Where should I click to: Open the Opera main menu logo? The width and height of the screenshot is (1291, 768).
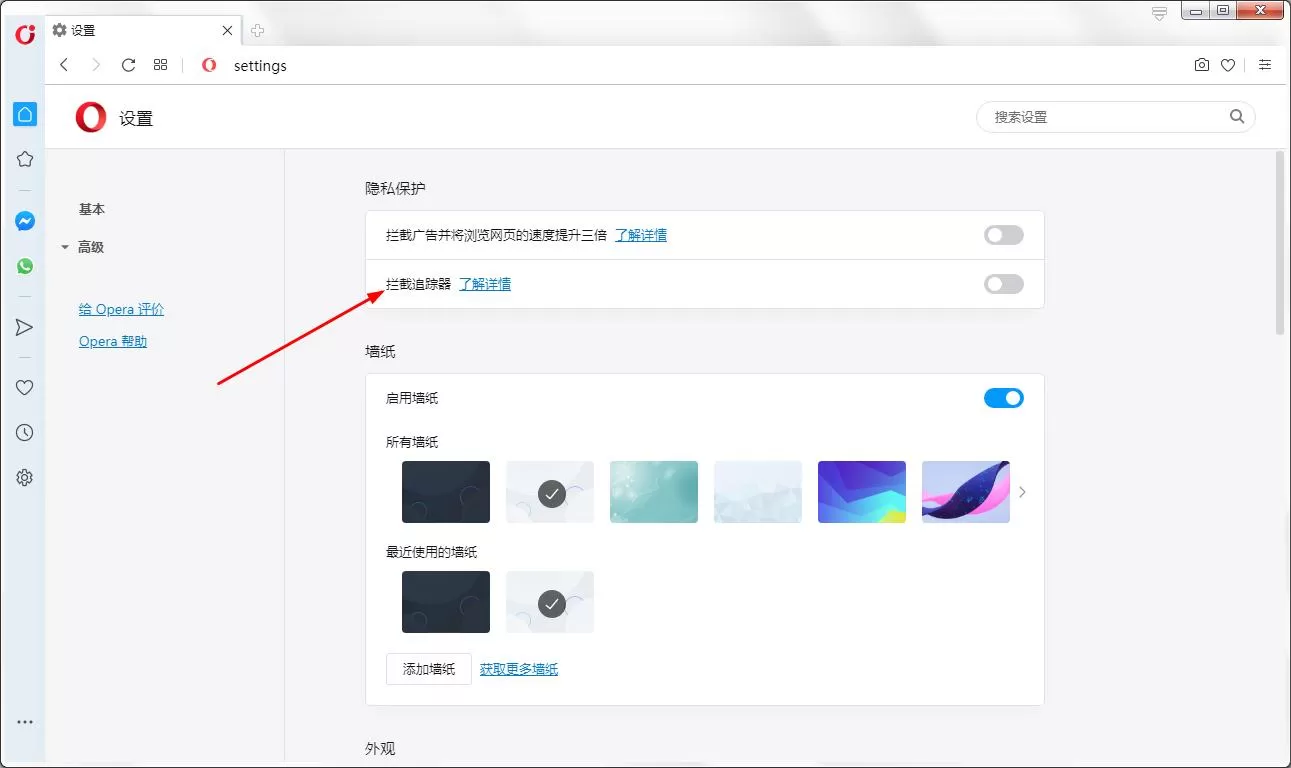click(25, 34)
